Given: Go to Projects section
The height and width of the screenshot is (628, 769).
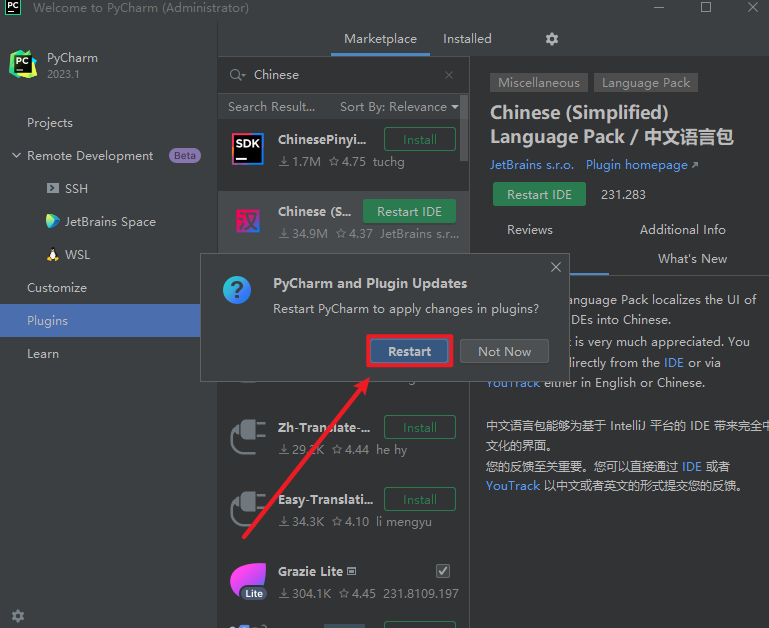Looking at the screenshot, I should (50, 123).
